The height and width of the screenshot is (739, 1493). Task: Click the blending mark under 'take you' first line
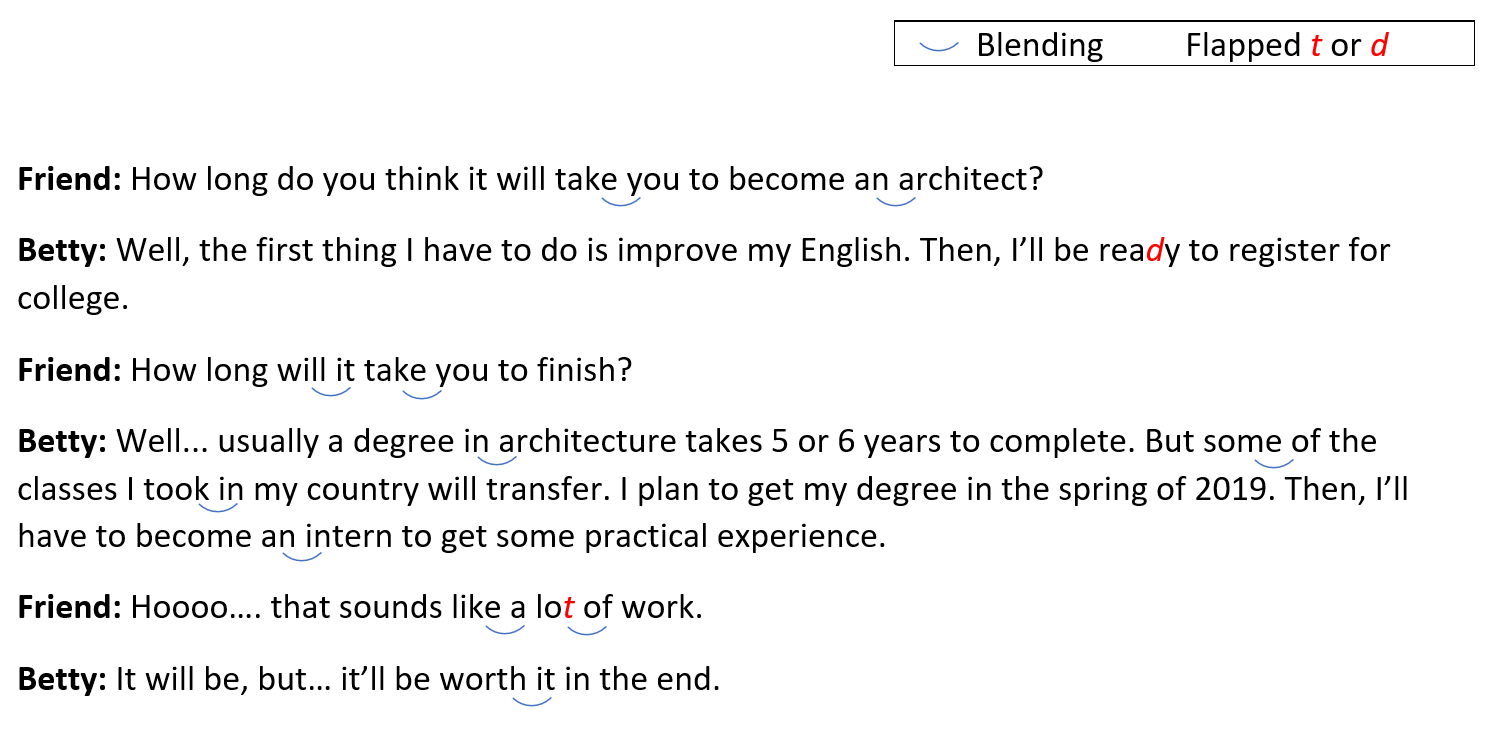click(621, 201)
